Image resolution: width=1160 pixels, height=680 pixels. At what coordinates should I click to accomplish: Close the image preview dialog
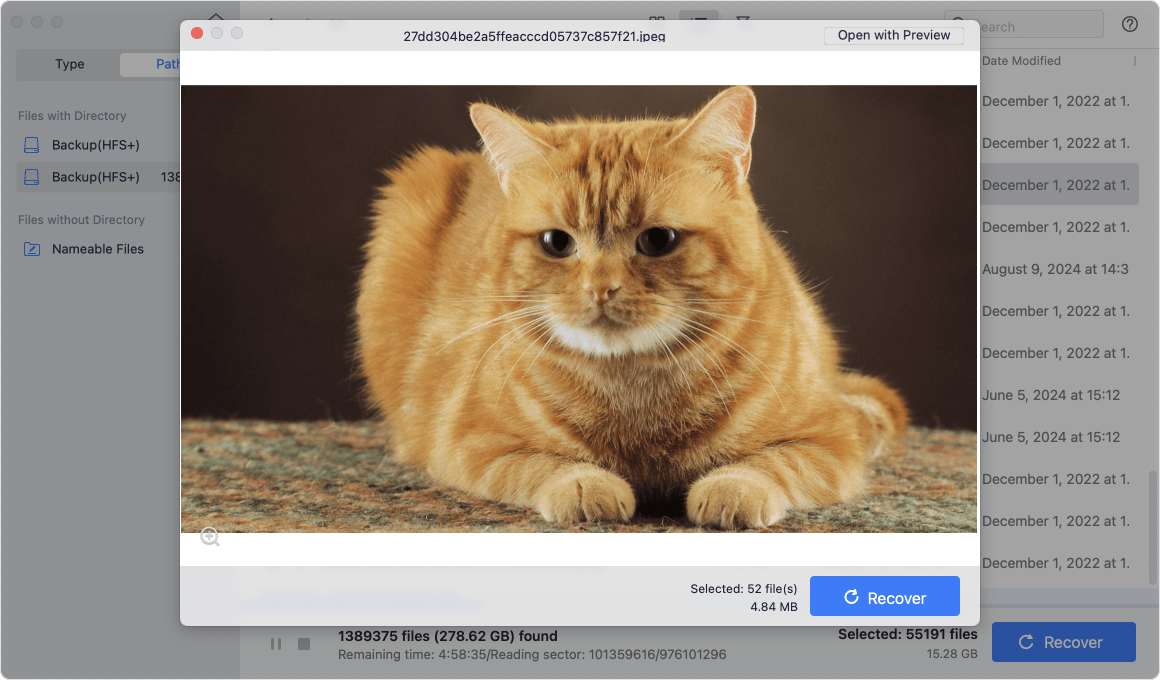click(197, 34)
